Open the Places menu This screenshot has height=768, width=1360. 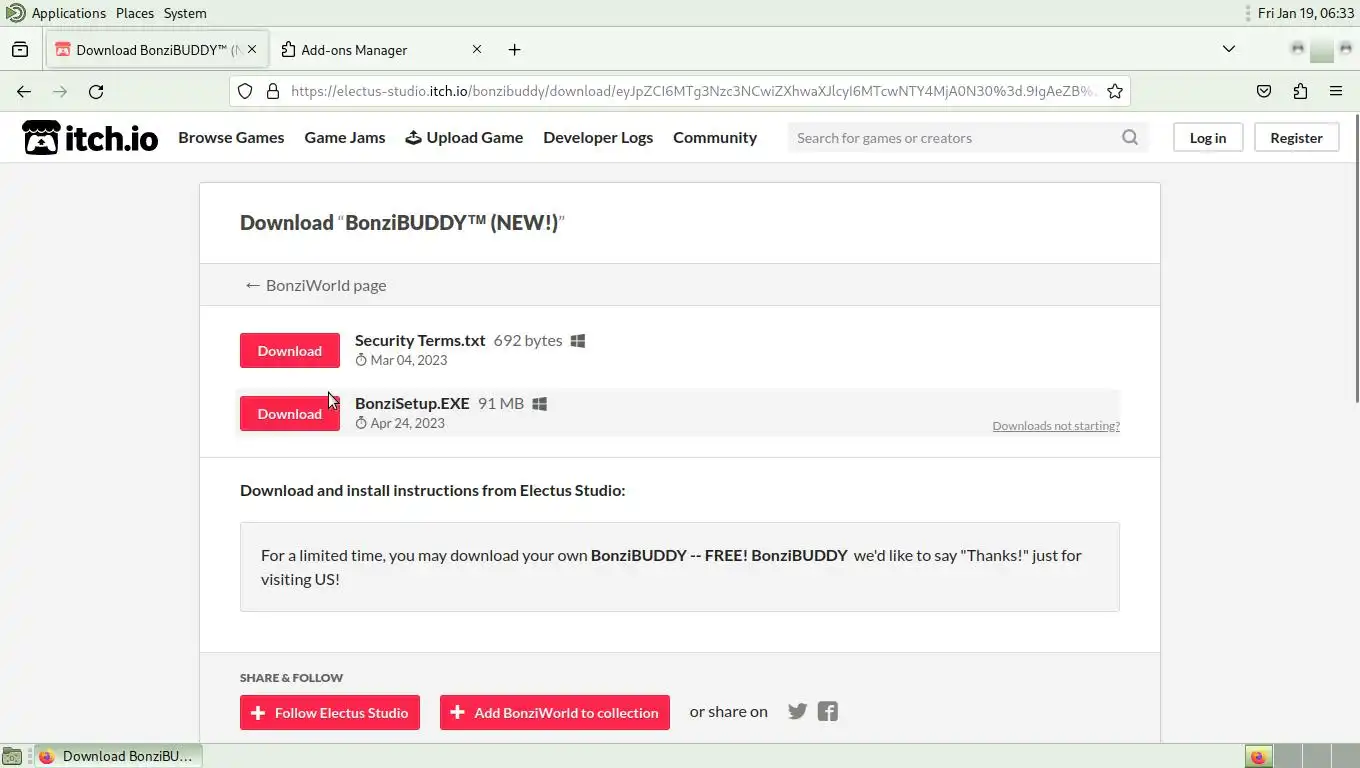tap(135, 13)
